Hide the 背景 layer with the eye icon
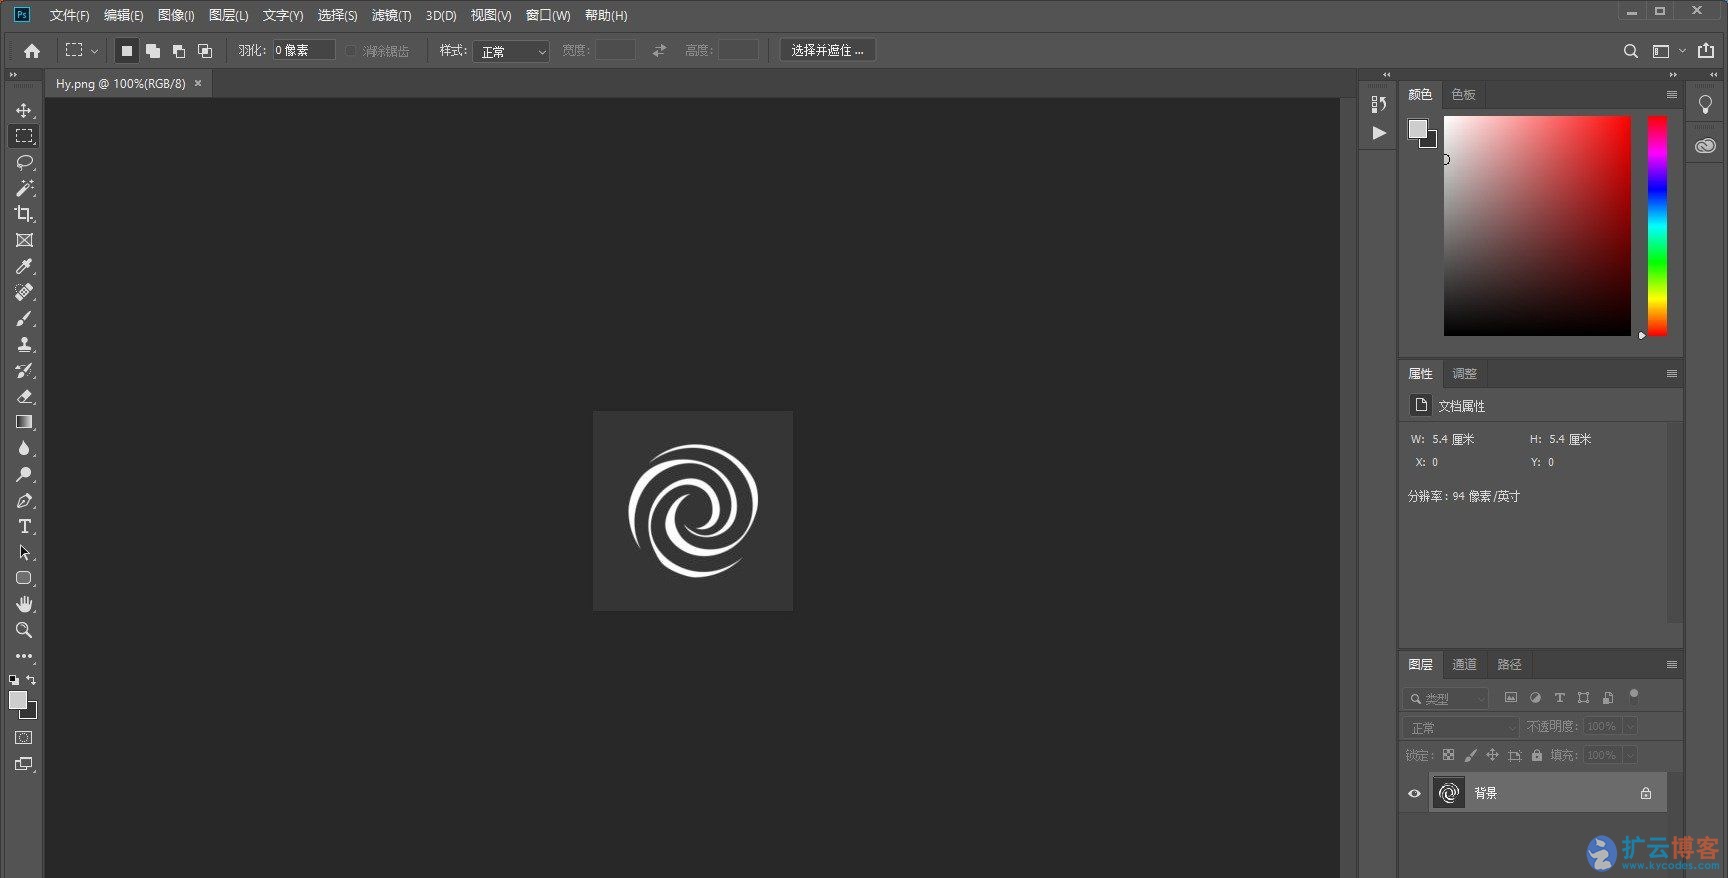This screenshot has height=878, width=1728. (x=1414, y=793)
